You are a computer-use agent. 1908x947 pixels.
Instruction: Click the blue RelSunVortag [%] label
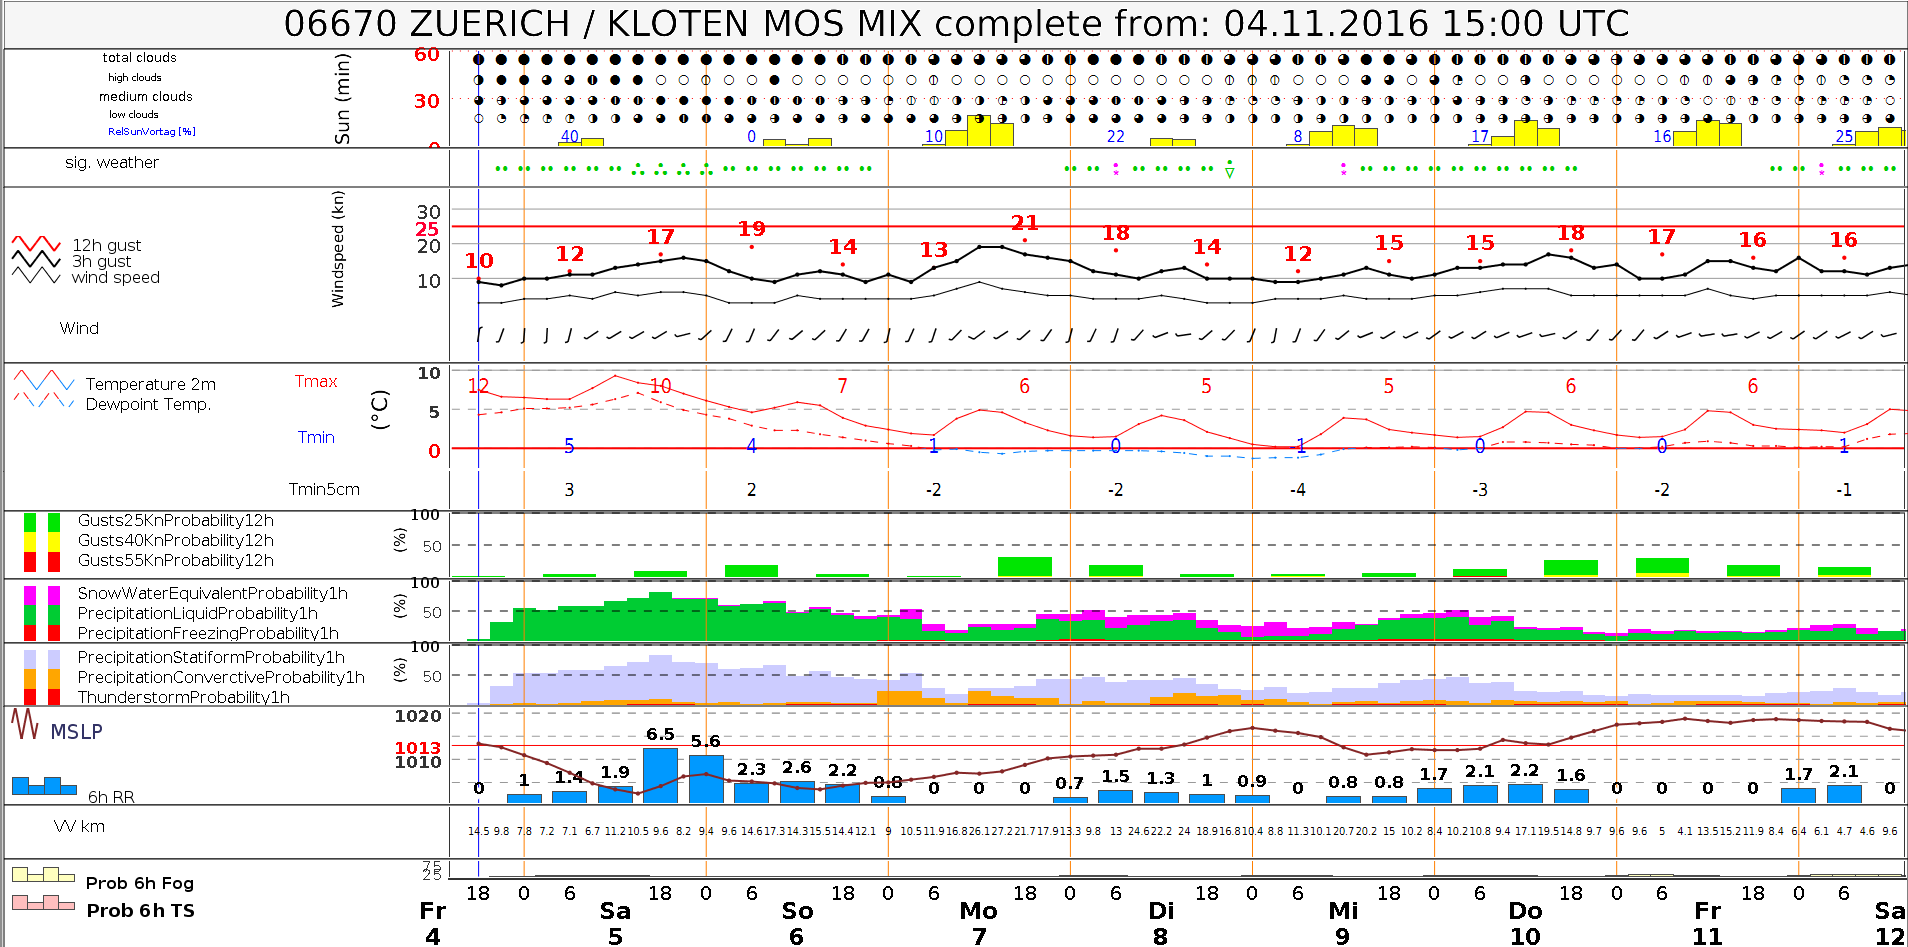click(x=151, y=132)
